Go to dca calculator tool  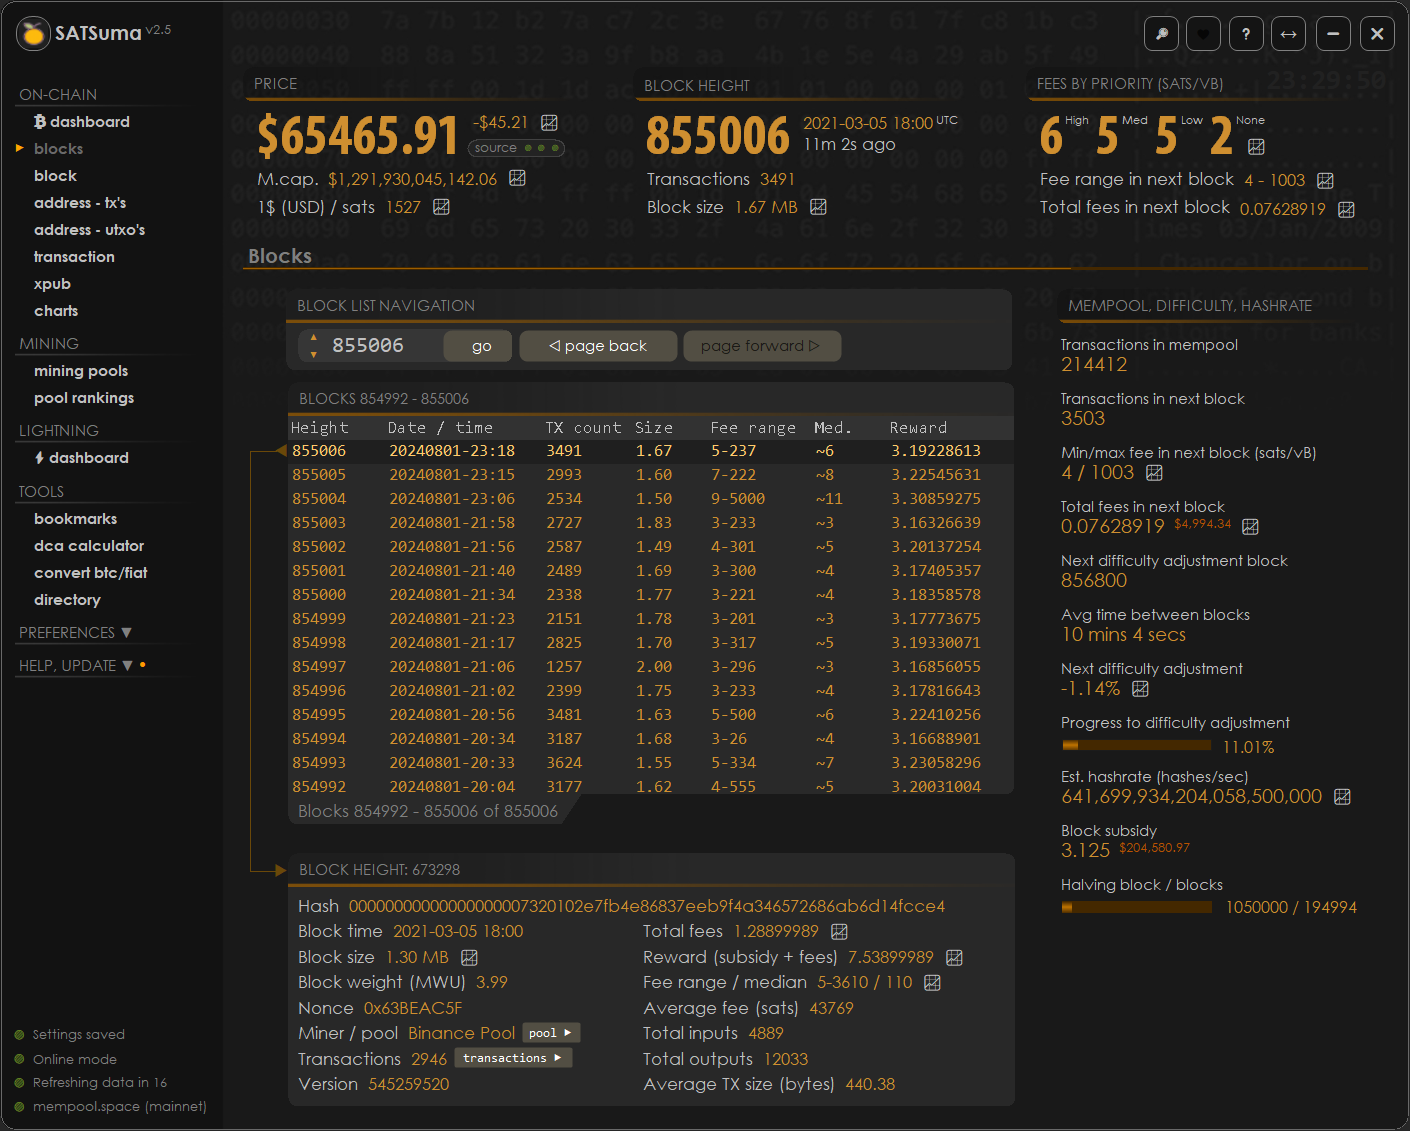click(x=89, y=546)
